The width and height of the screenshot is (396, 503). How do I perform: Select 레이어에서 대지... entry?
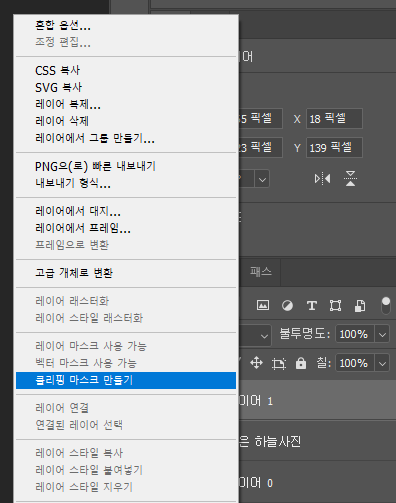point(126,211)
